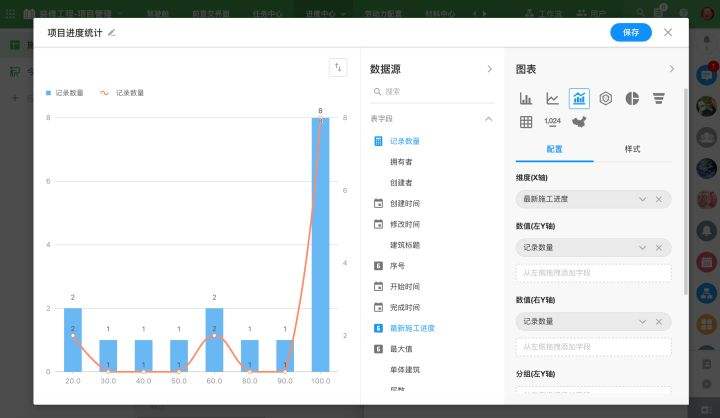Click the 保存 button
The image size is (720, 418).
(630, 32)
